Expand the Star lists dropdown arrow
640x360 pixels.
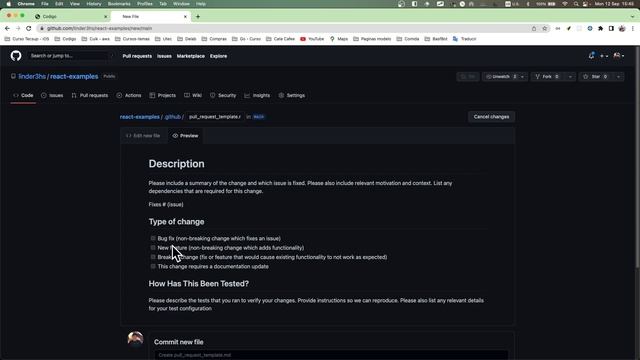pyautogui.click(x=618, y=77)
